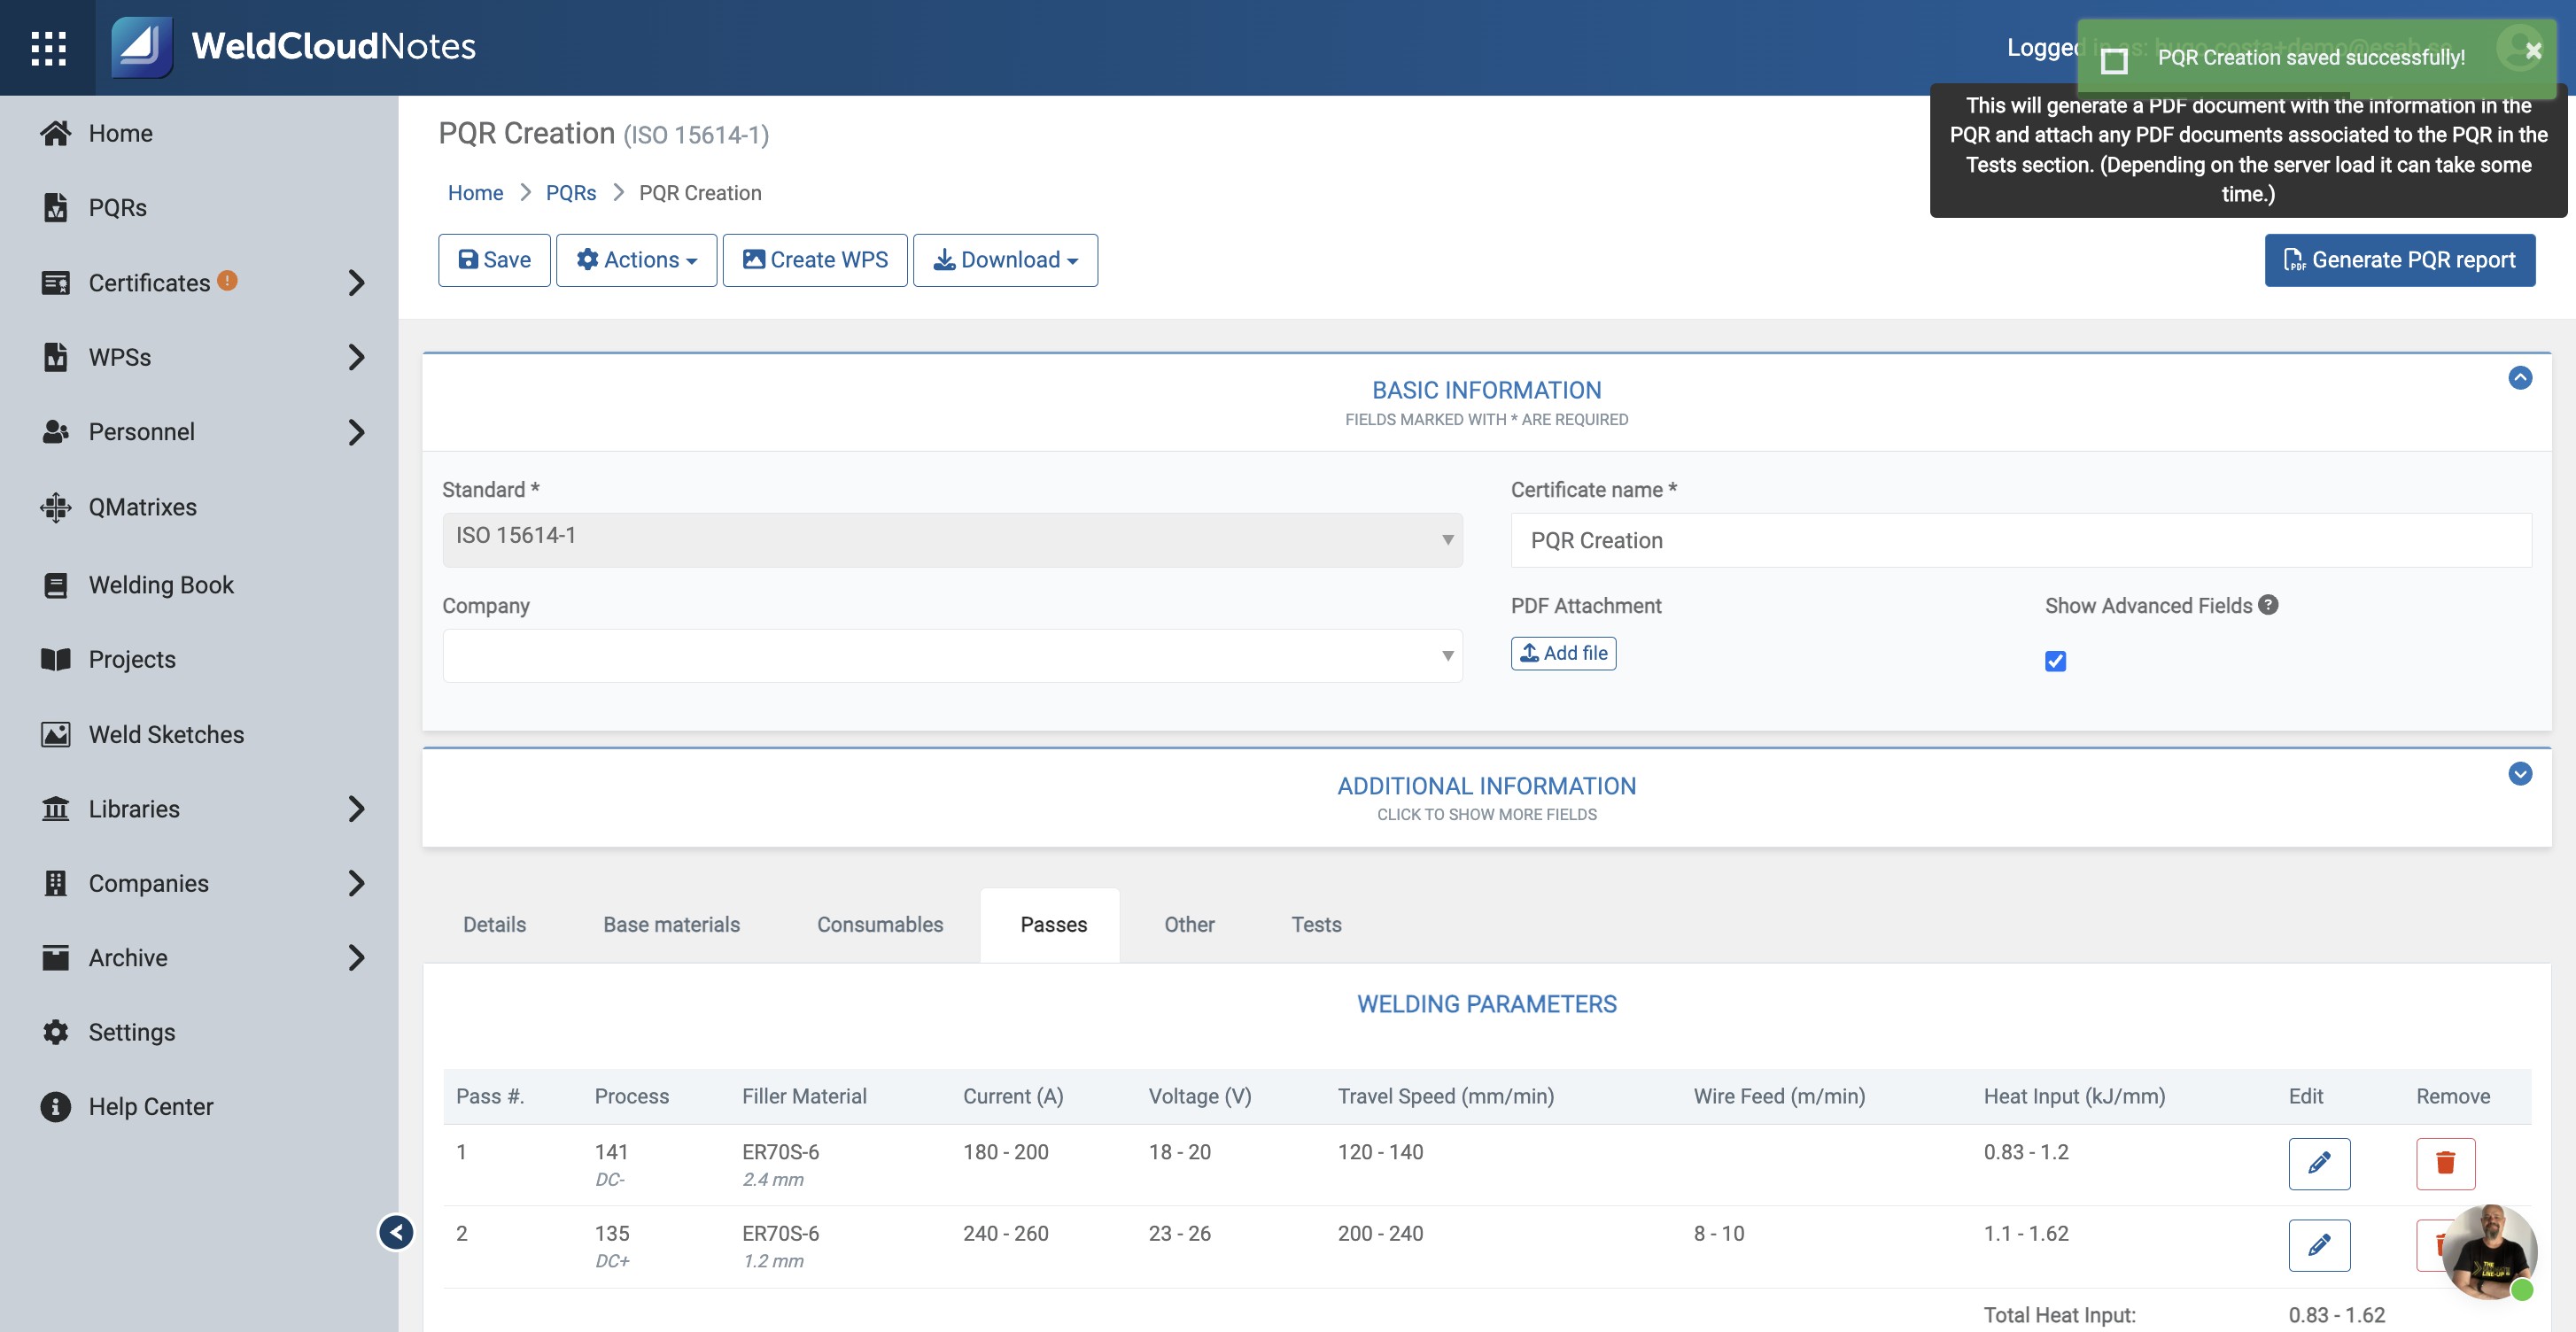The width and height of the screenshot is (2576, 1332).
Task: Open Companies in the sidebar
Action: pyautogui.click(x=148, y=883)
